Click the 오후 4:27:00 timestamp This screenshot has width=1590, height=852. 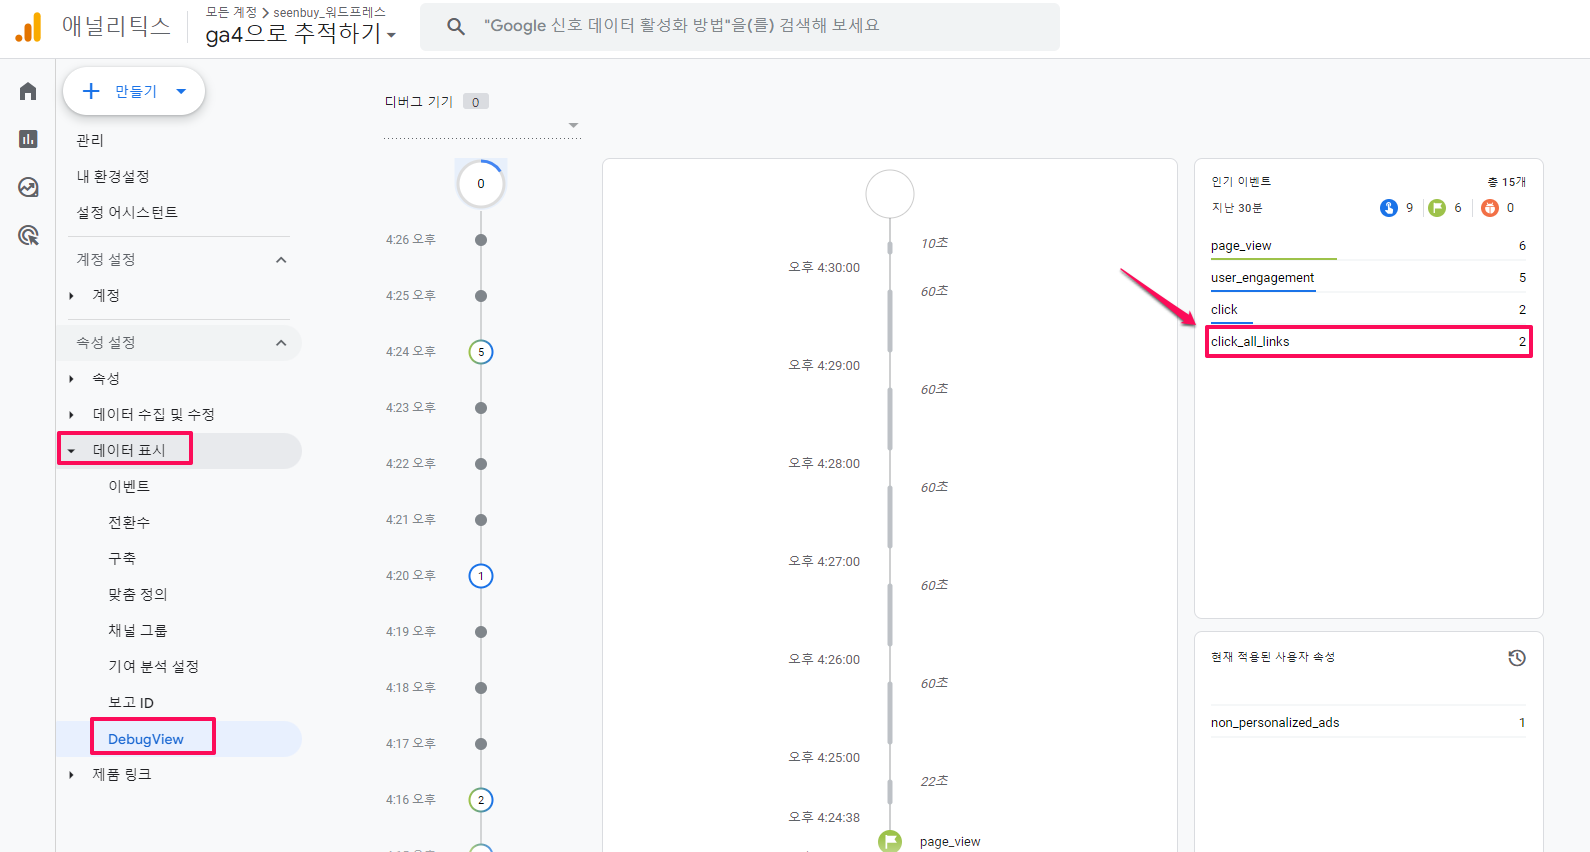coord(824,562)
